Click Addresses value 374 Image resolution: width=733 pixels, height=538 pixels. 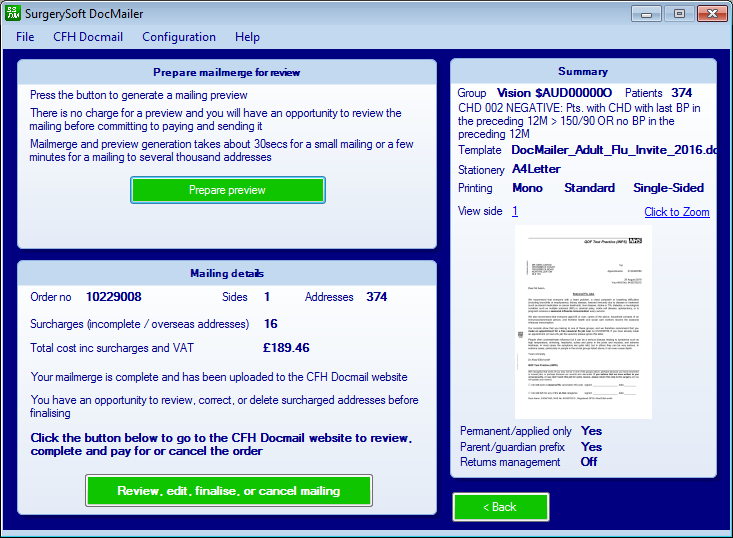pos(376,297)
